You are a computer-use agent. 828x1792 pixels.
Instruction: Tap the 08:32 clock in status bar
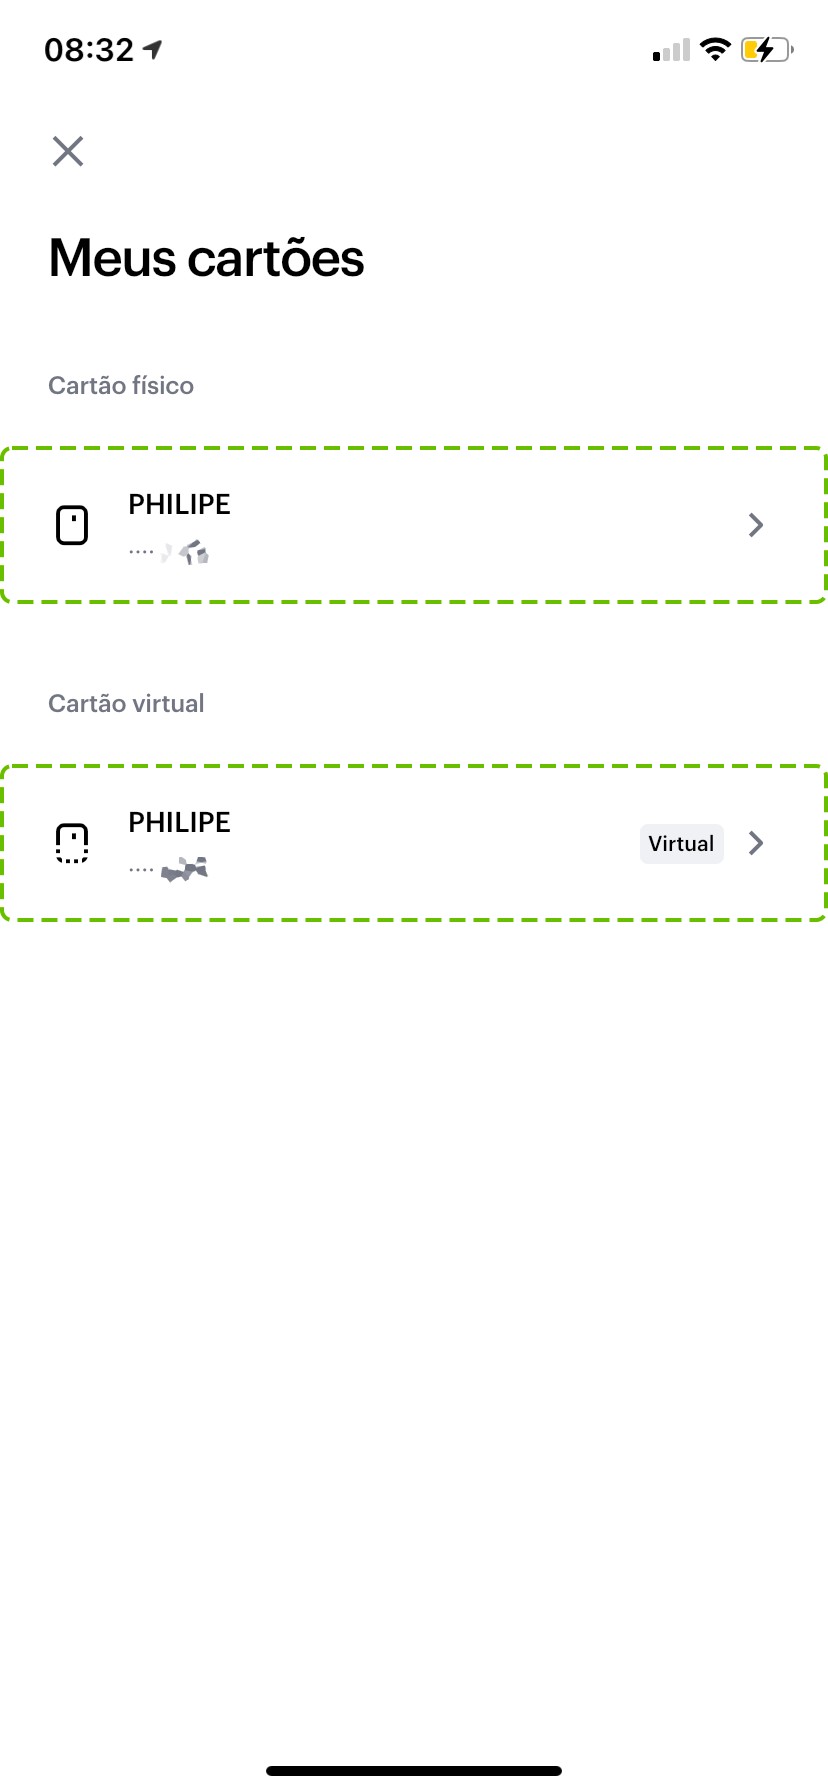pyautogui.click(x=89, y=50)
